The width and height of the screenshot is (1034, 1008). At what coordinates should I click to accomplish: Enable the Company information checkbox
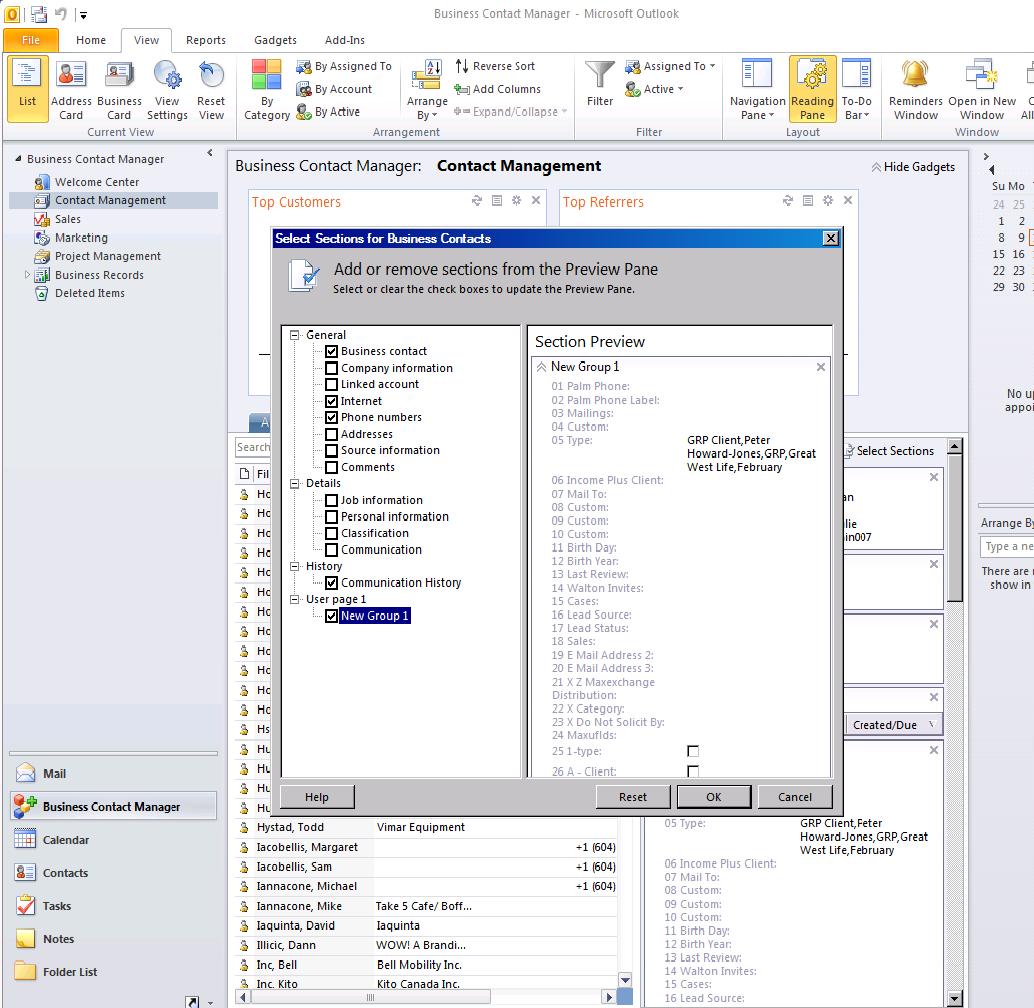click(332, 368)
